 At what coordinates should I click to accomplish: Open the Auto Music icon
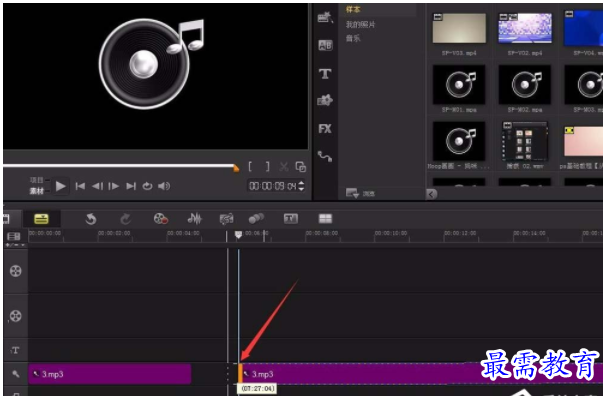226,219
